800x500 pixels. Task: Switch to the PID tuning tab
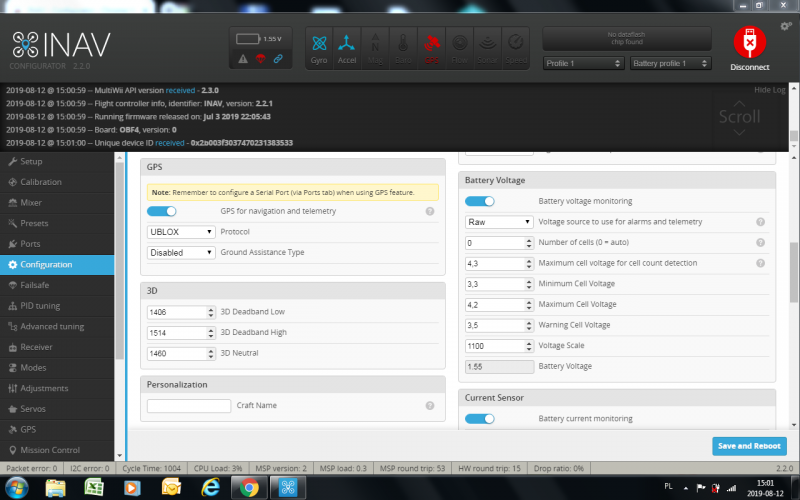40,306
